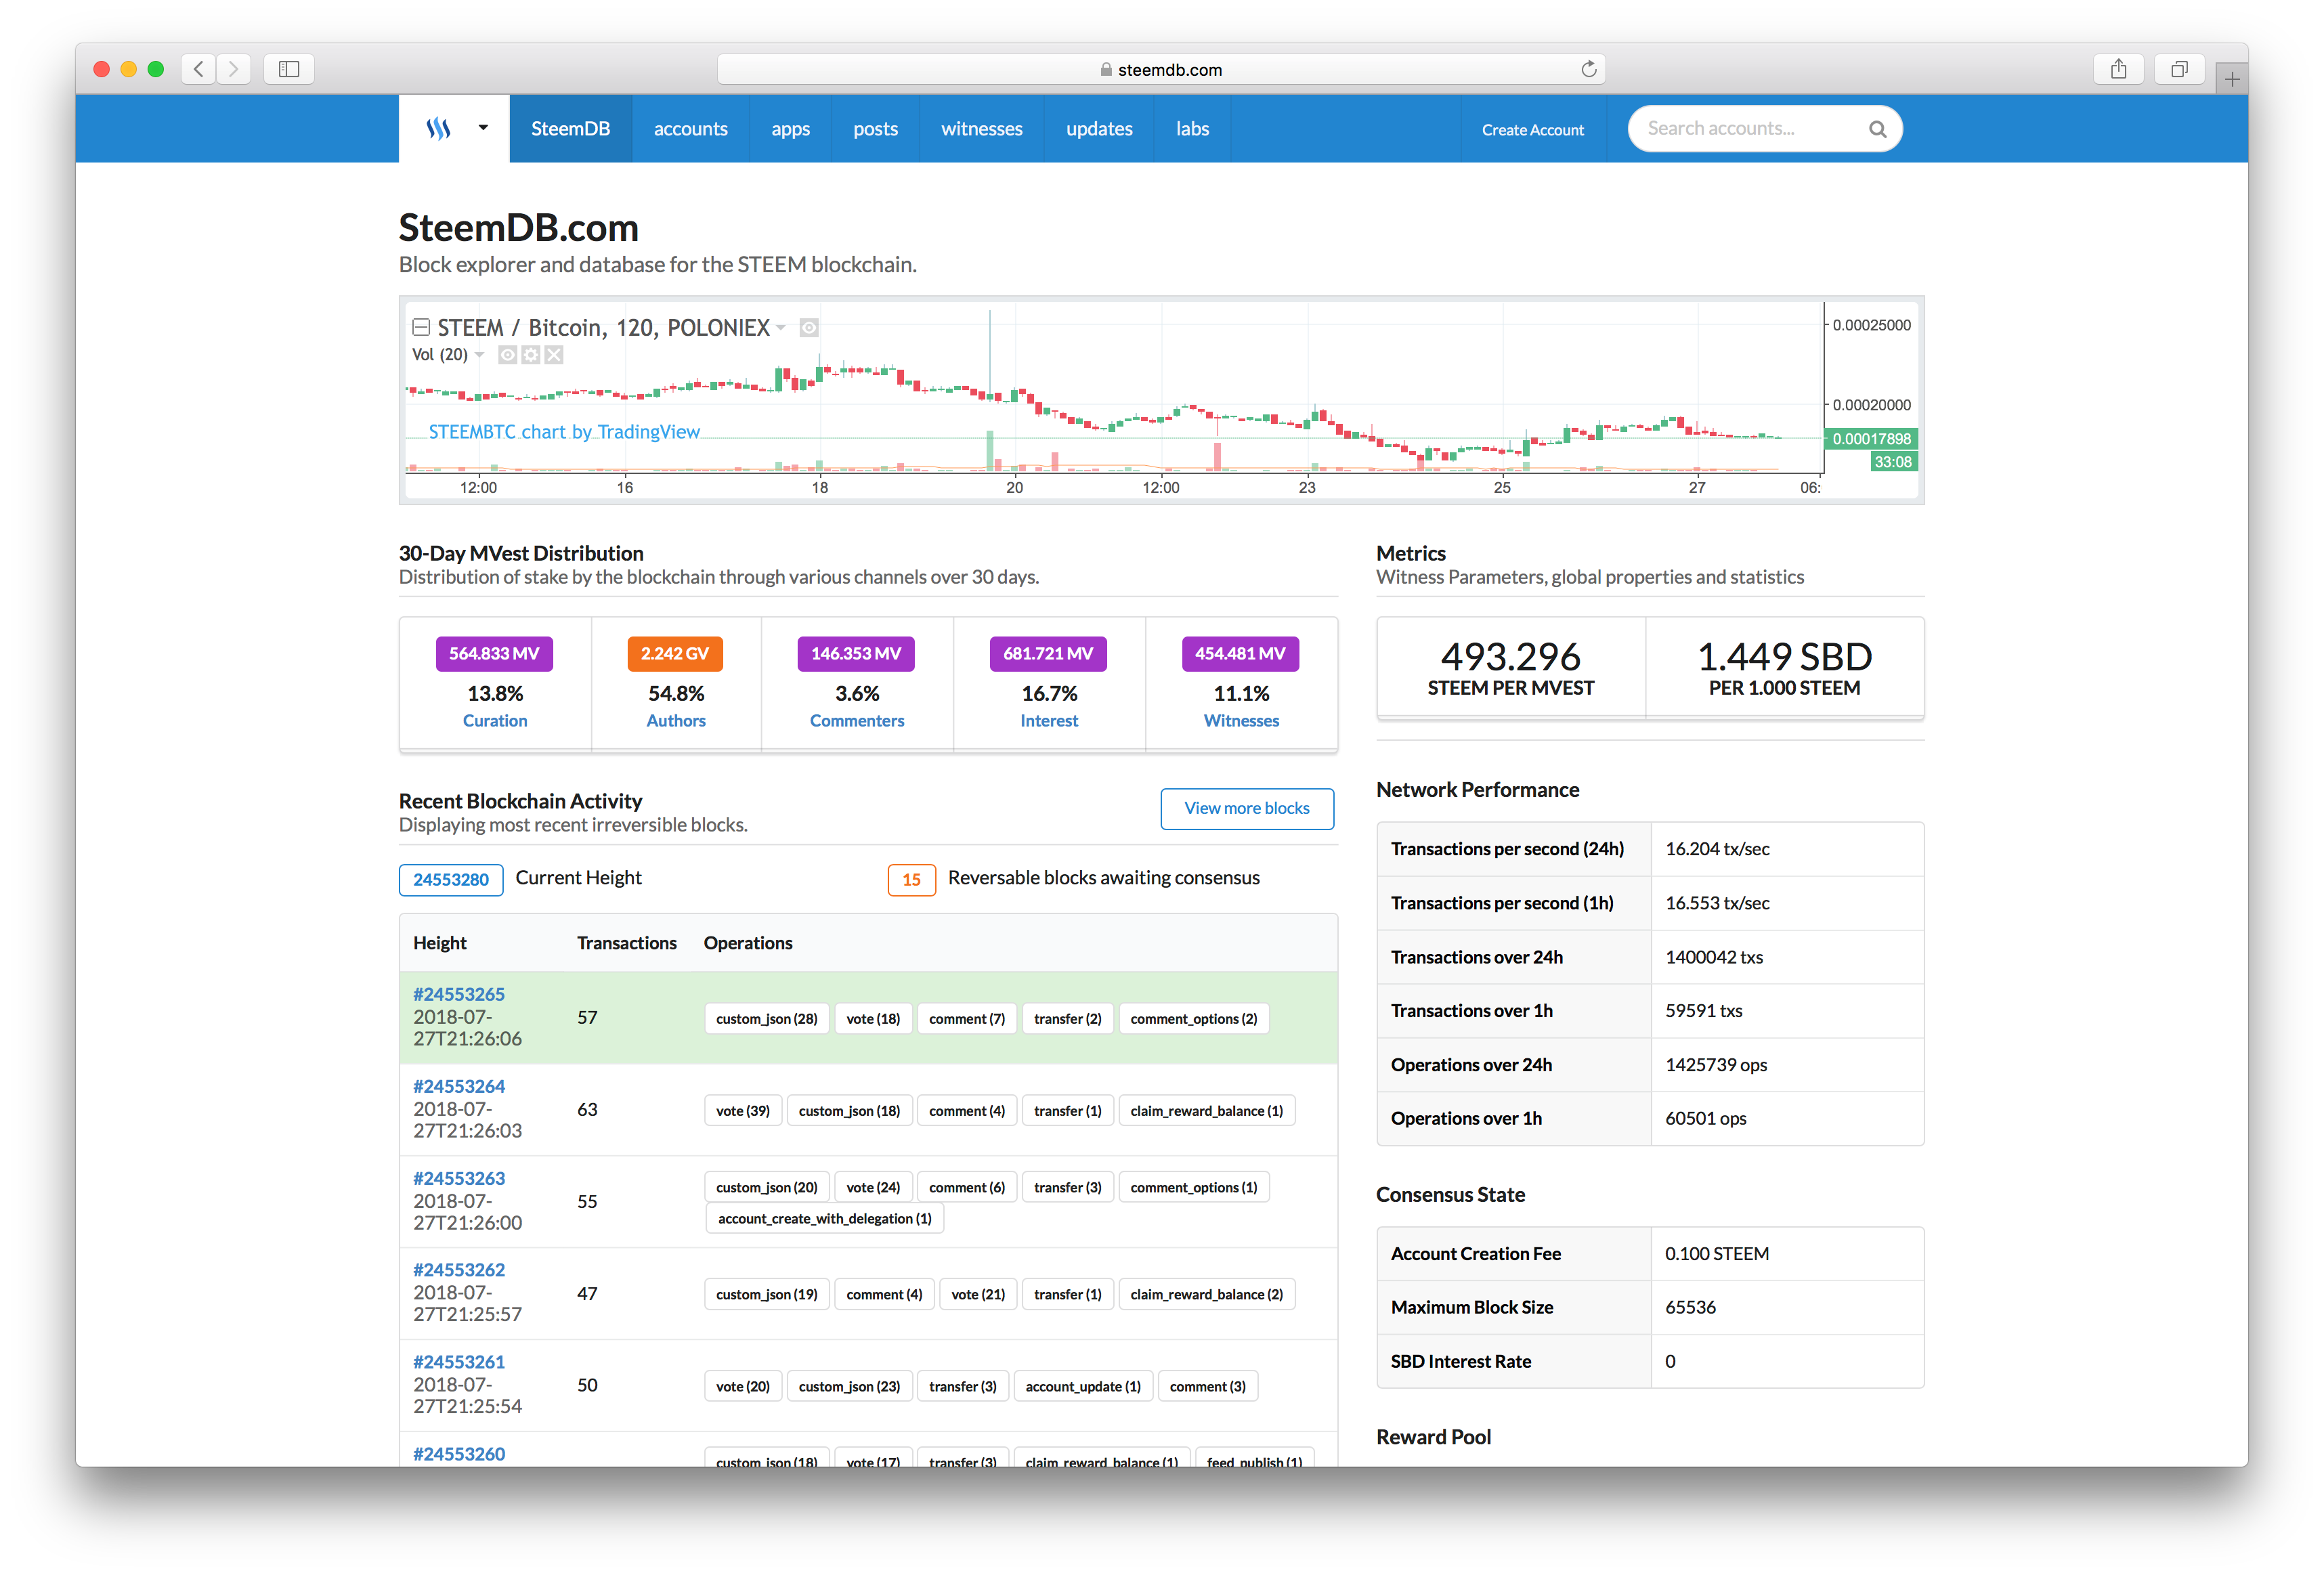The width and height of the screenshot is (2324, 1575).
Task: Click the 1400042 txs value
Action: (x=1714, y=957)
